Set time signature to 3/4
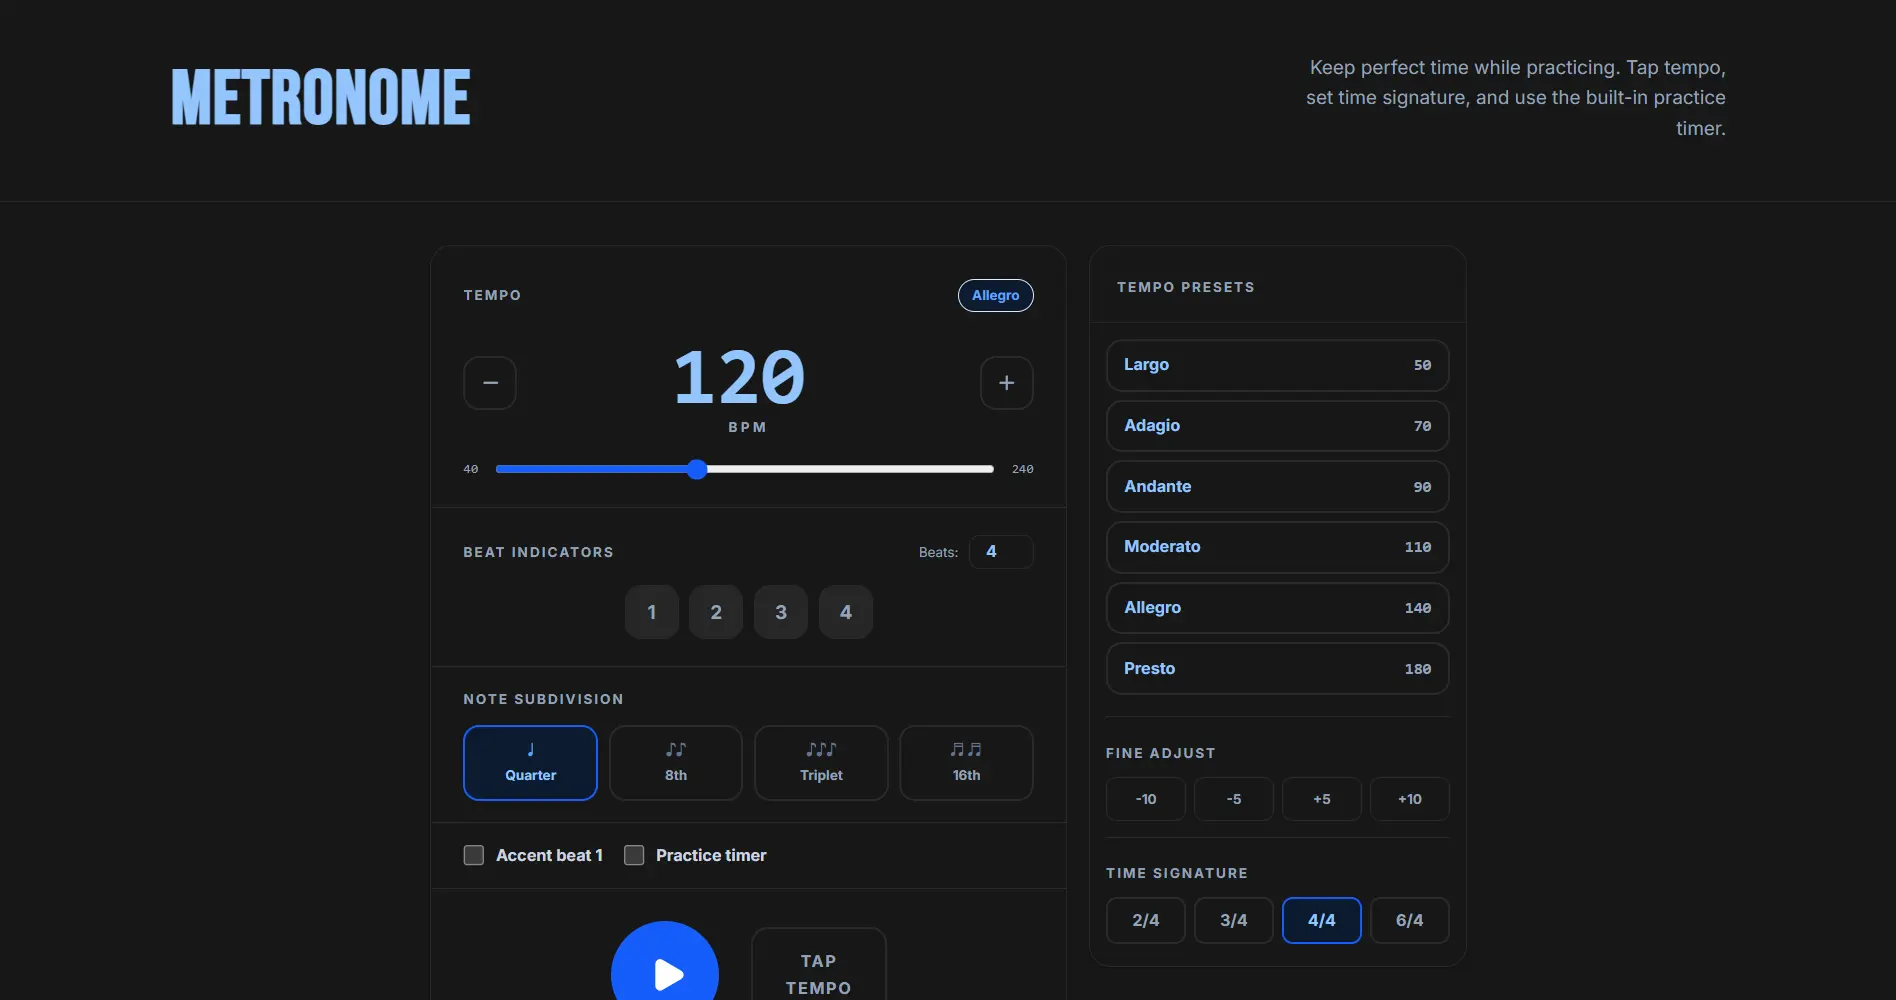 tap(1234, 920)
